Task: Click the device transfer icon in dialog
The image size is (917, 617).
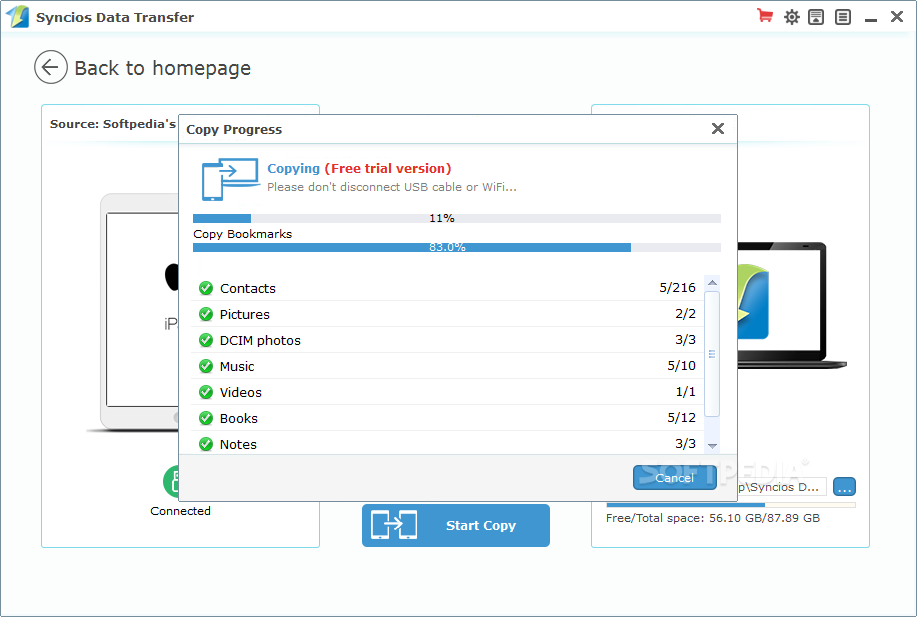Action: pyautogui.click(x=230, y=179)
